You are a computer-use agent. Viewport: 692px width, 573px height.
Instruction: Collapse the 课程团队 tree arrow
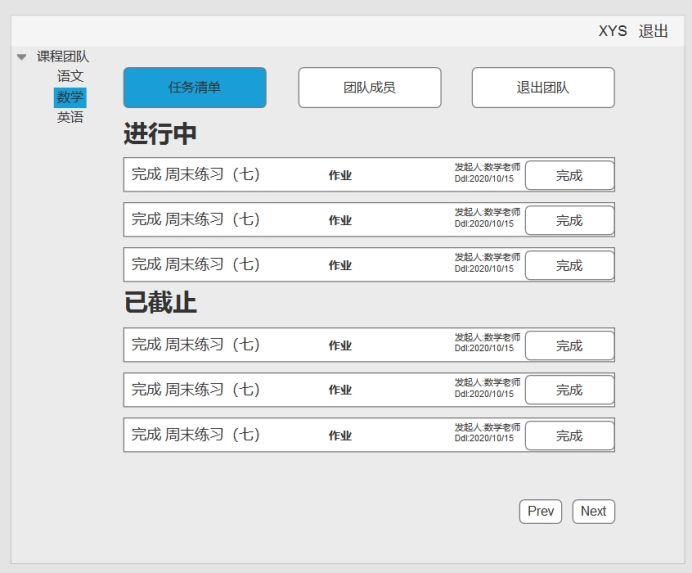click(21, 57)
